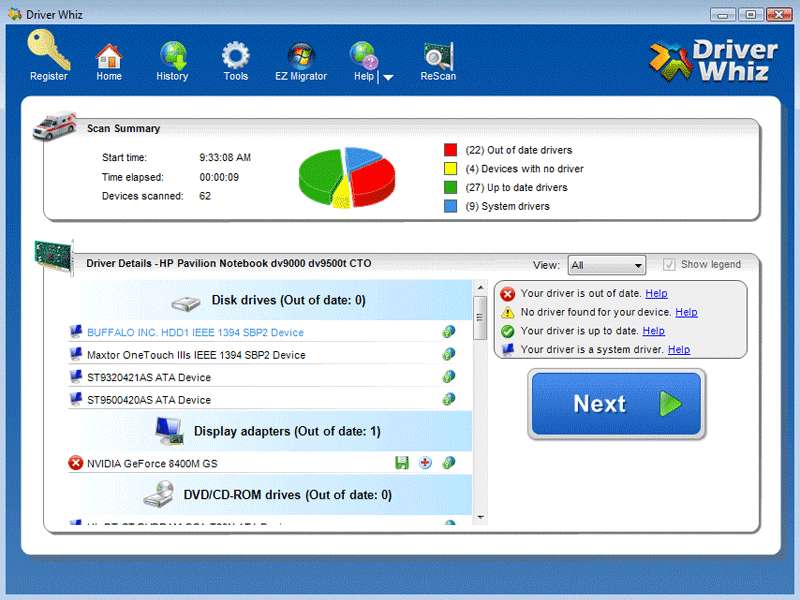The height and width of the screenshot is (600, 800).
Task: Click system driver icon beside BUFFALO HDD1
Action: click(x=76, y=332)
